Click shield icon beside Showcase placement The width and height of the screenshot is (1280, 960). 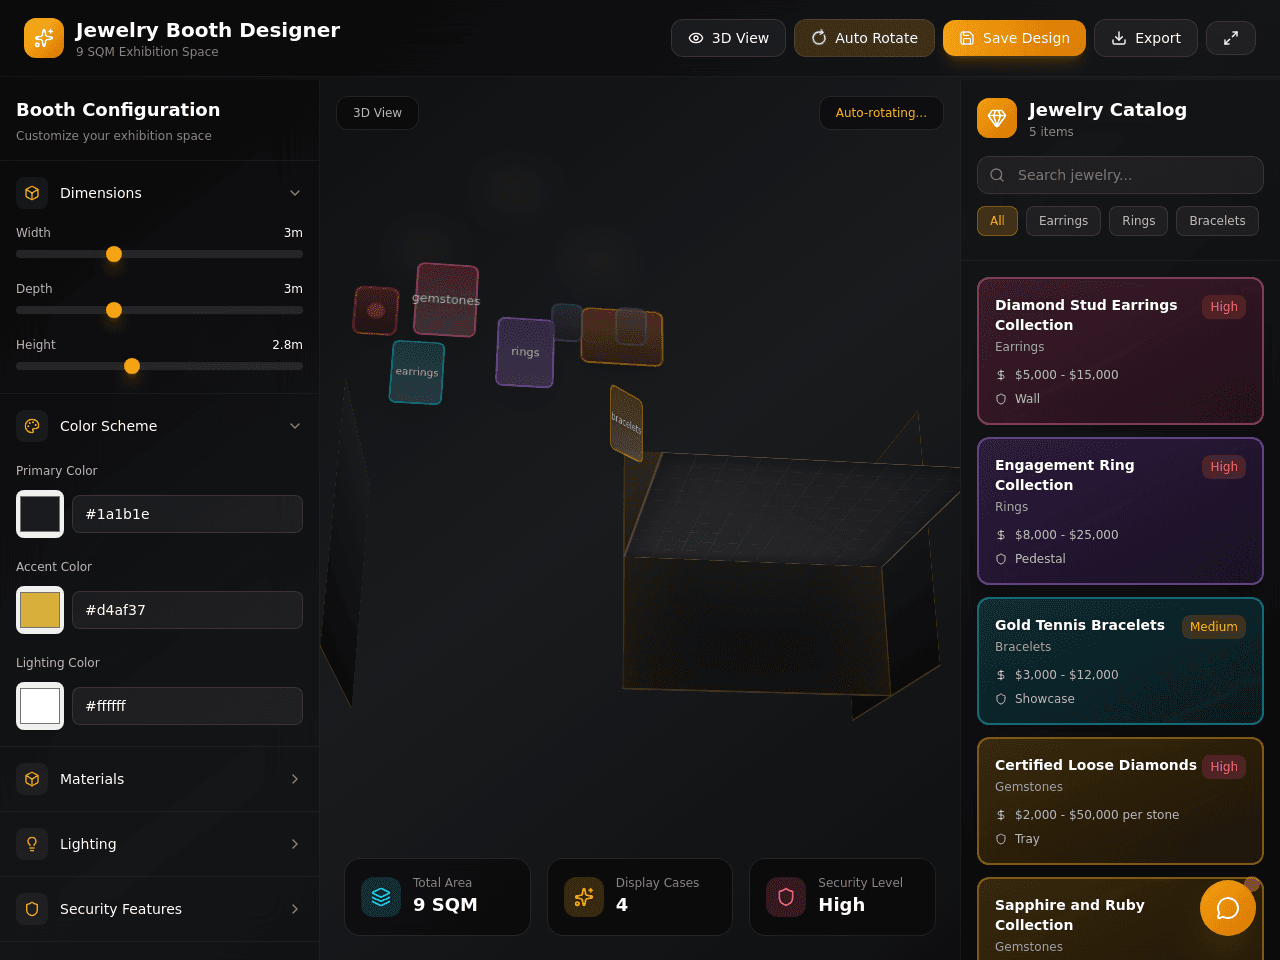click(1001, 699)
